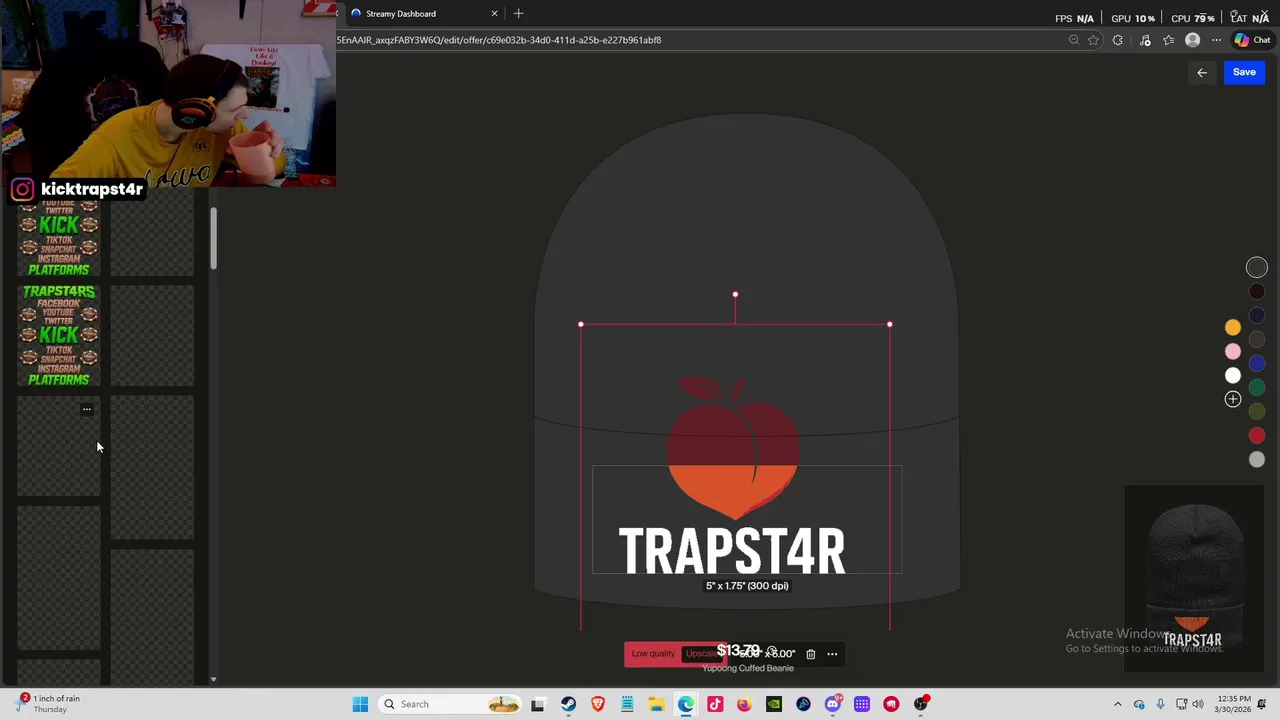Screen dimensions: 1280x720
Task: Open the media control music icon
Action: pyautogui.click(x=1145, y=40)
